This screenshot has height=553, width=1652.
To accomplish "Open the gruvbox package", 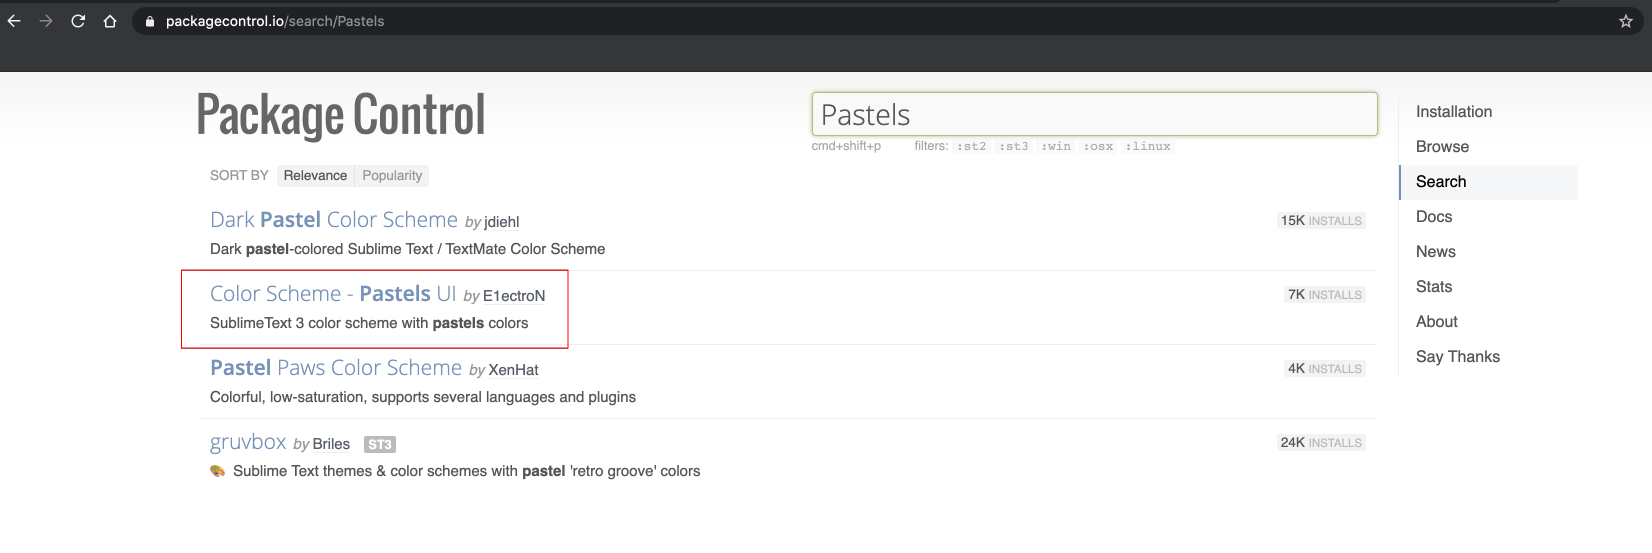I will 248,442.
